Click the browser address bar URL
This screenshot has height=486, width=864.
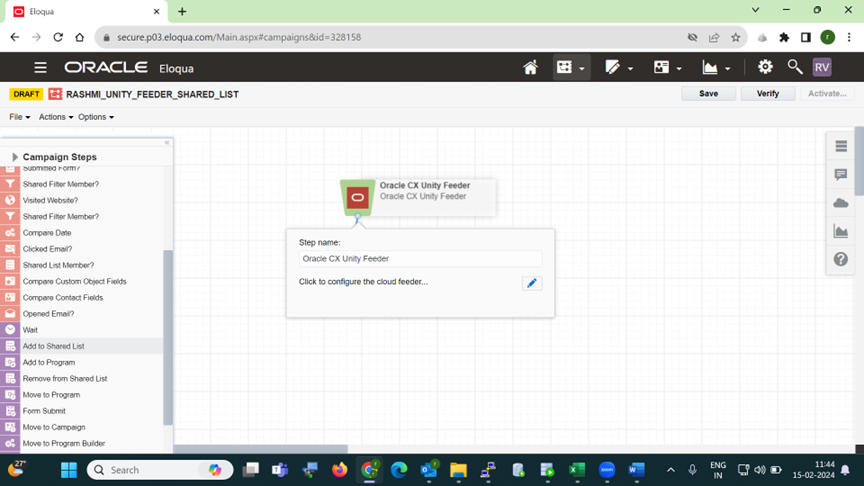click(x=239, y=37)
